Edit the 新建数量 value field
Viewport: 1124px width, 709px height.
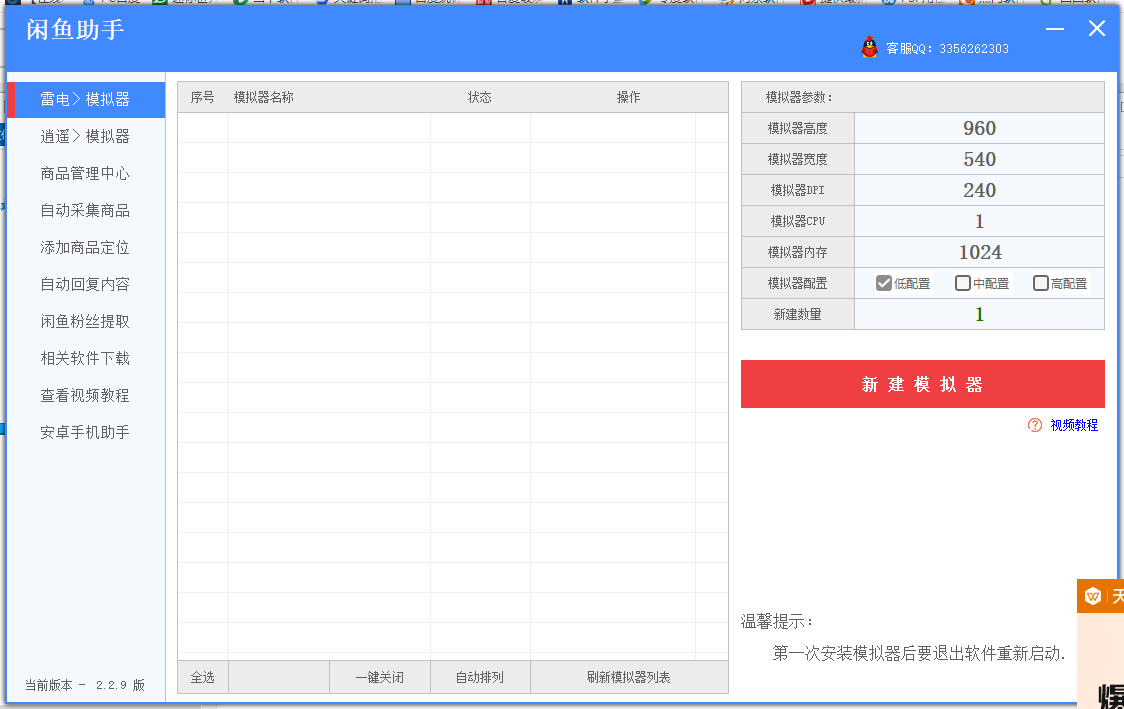(x=979, y=313)
